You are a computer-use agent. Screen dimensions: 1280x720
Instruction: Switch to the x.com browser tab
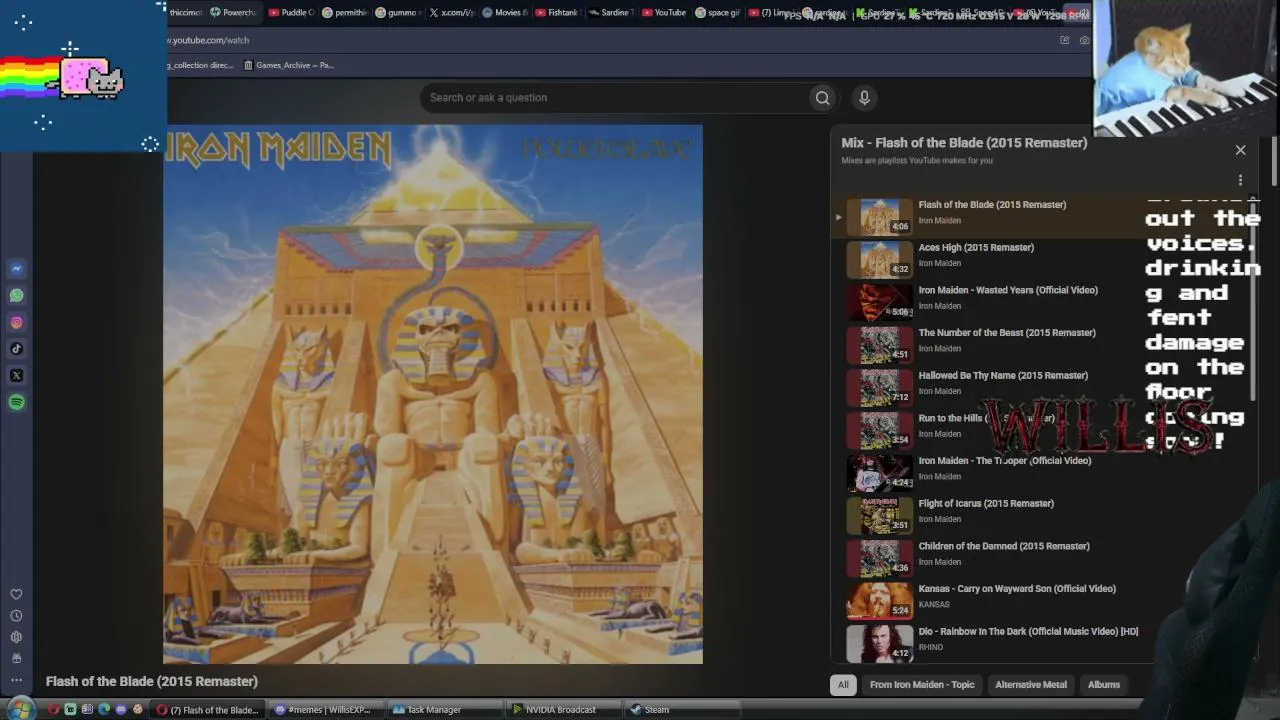(x=451, y=13)
